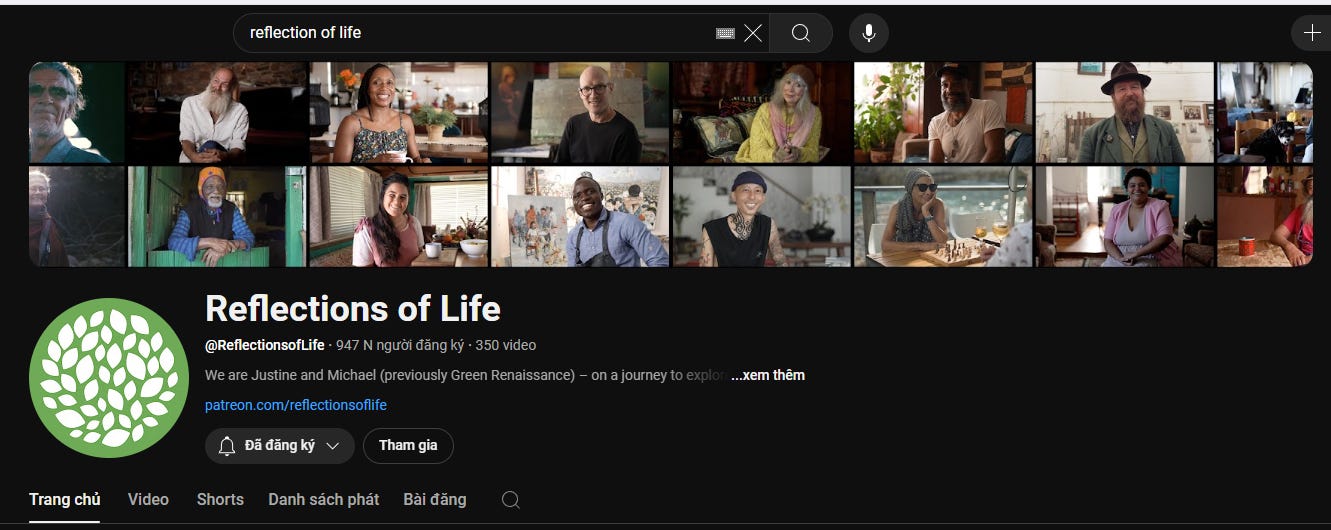Click the plus create button

coord(1312,33)
